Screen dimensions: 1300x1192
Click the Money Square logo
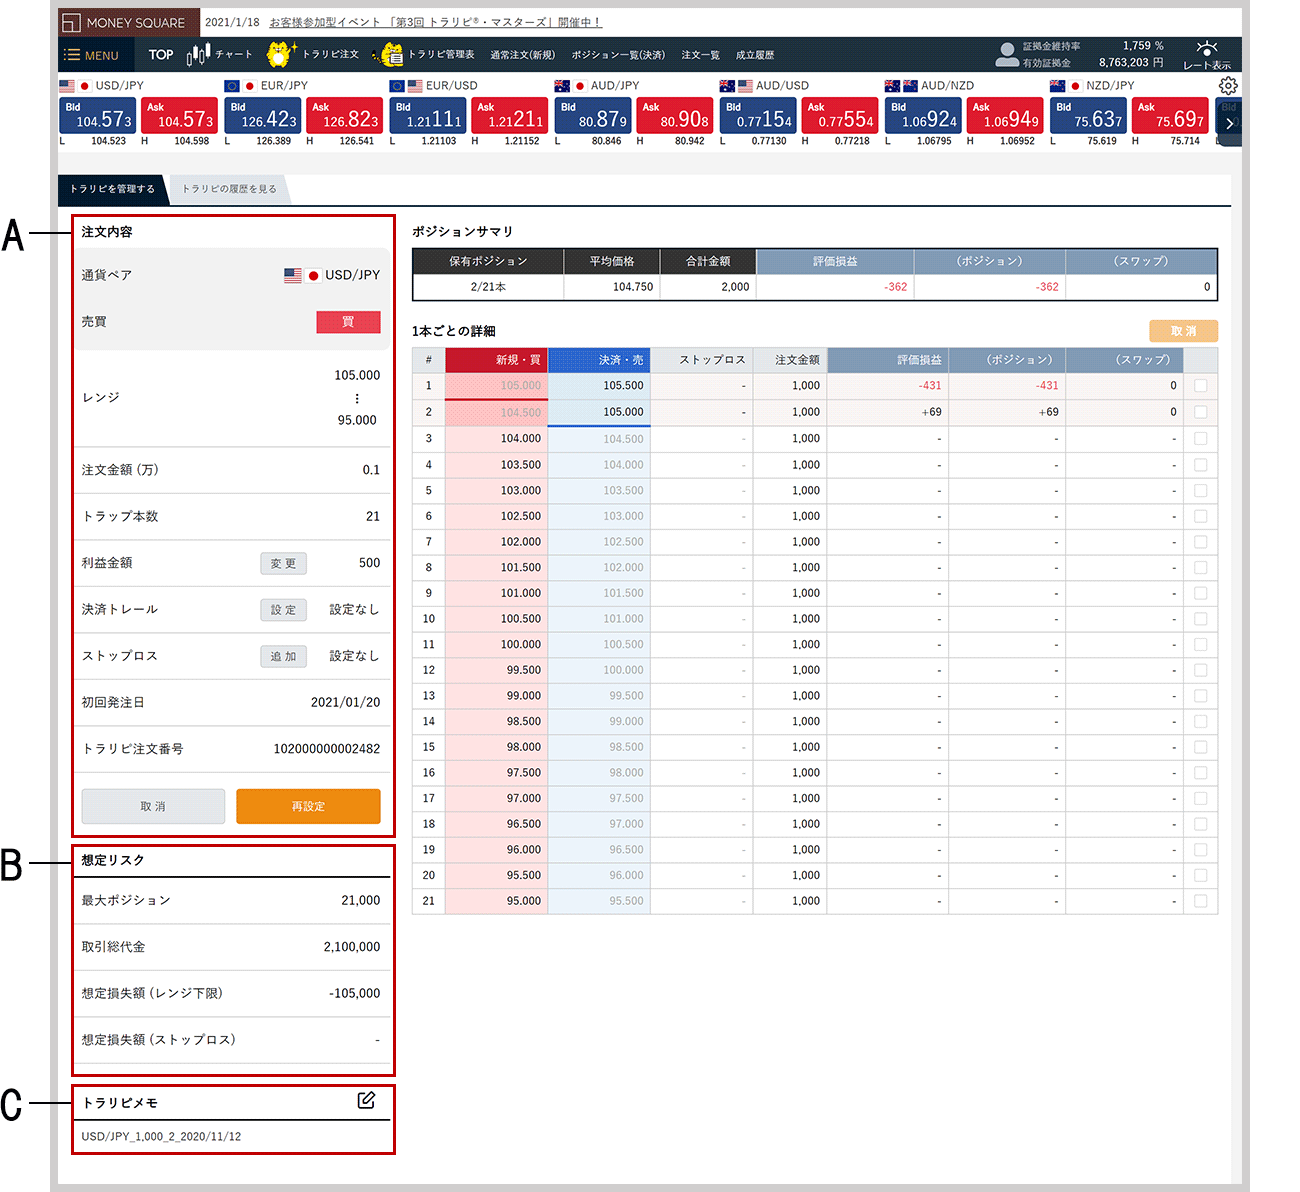[x=128, y=22]
